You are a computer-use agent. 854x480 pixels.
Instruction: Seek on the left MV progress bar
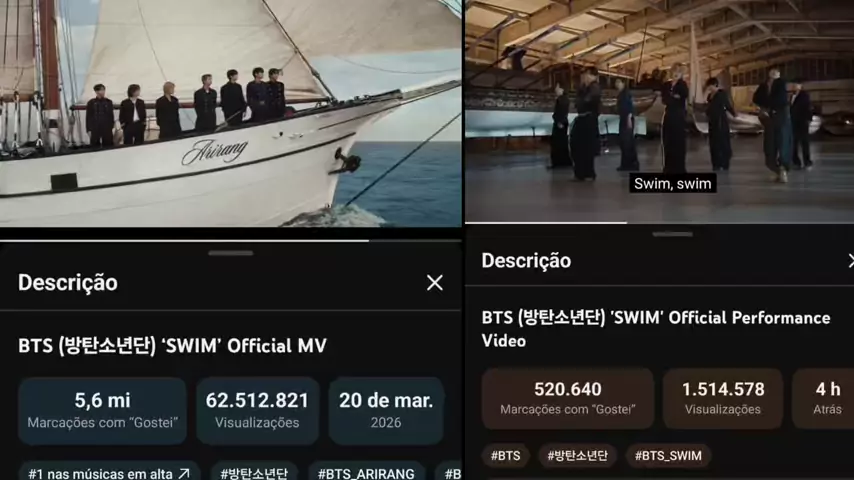(x=230, y=240)
